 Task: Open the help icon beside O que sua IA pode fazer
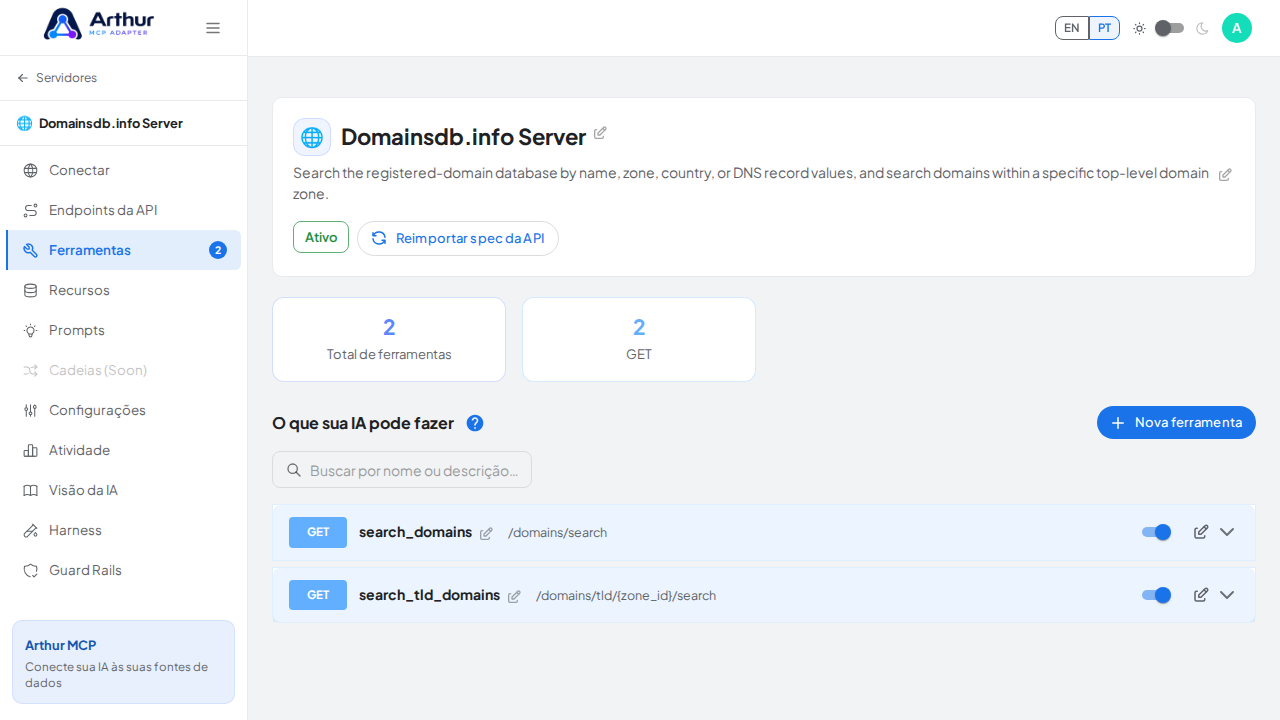pyautogui.click(x=475, y=423)
